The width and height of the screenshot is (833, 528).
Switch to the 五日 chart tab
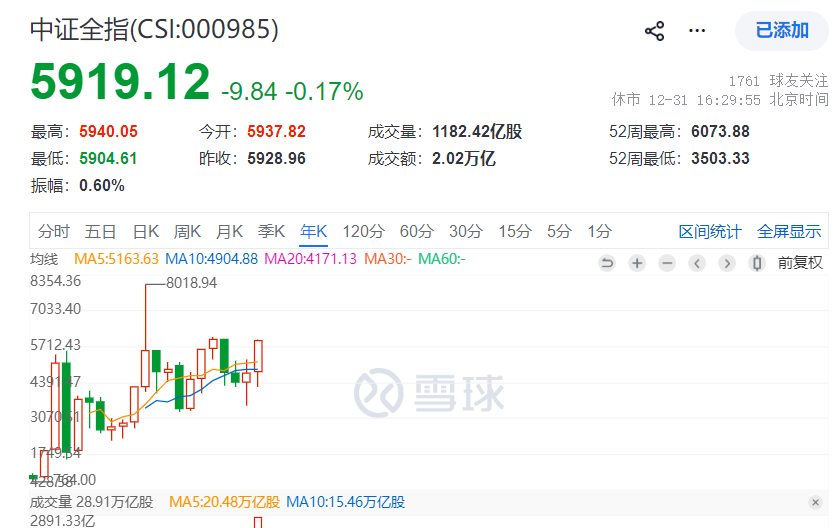tap(100, 232)
